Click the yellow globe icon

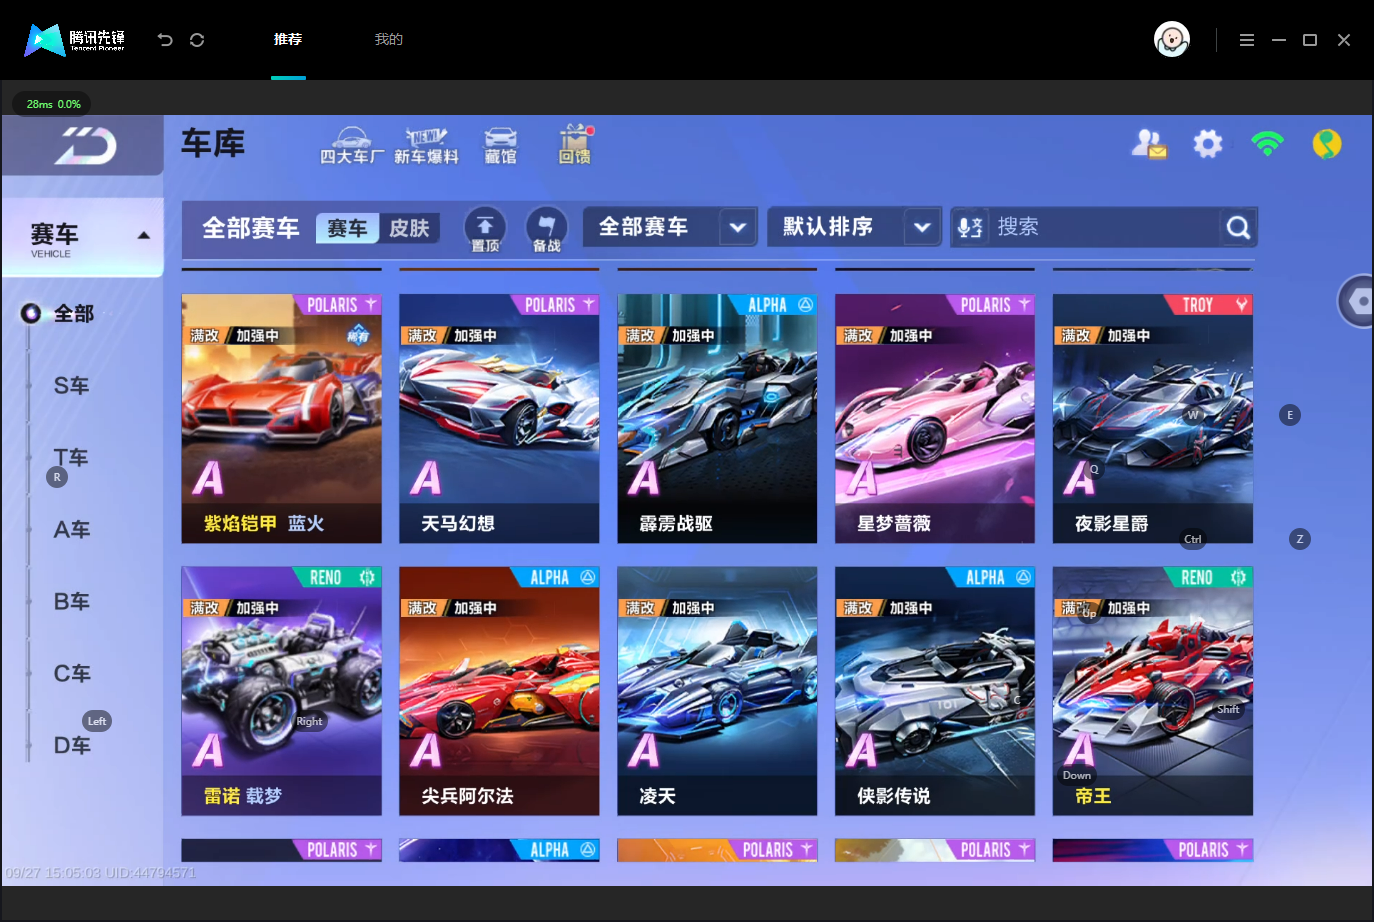click(x=1327, y=144)
